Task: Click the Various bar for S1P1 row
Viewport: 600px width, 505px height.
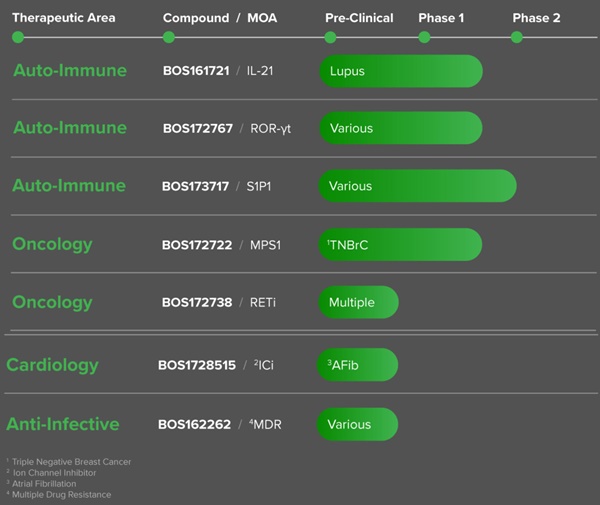Action: (417, 186)
